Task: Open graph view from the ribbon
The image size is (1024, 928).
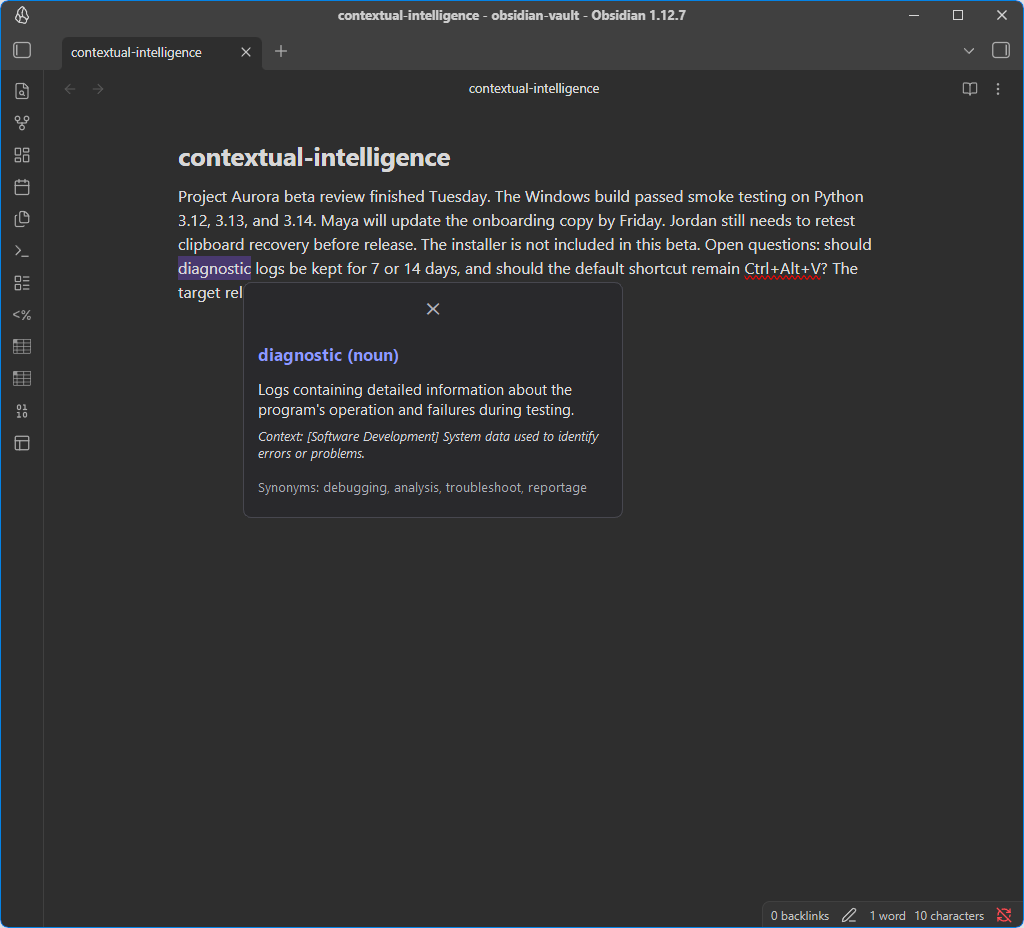Action: point(22,123)
